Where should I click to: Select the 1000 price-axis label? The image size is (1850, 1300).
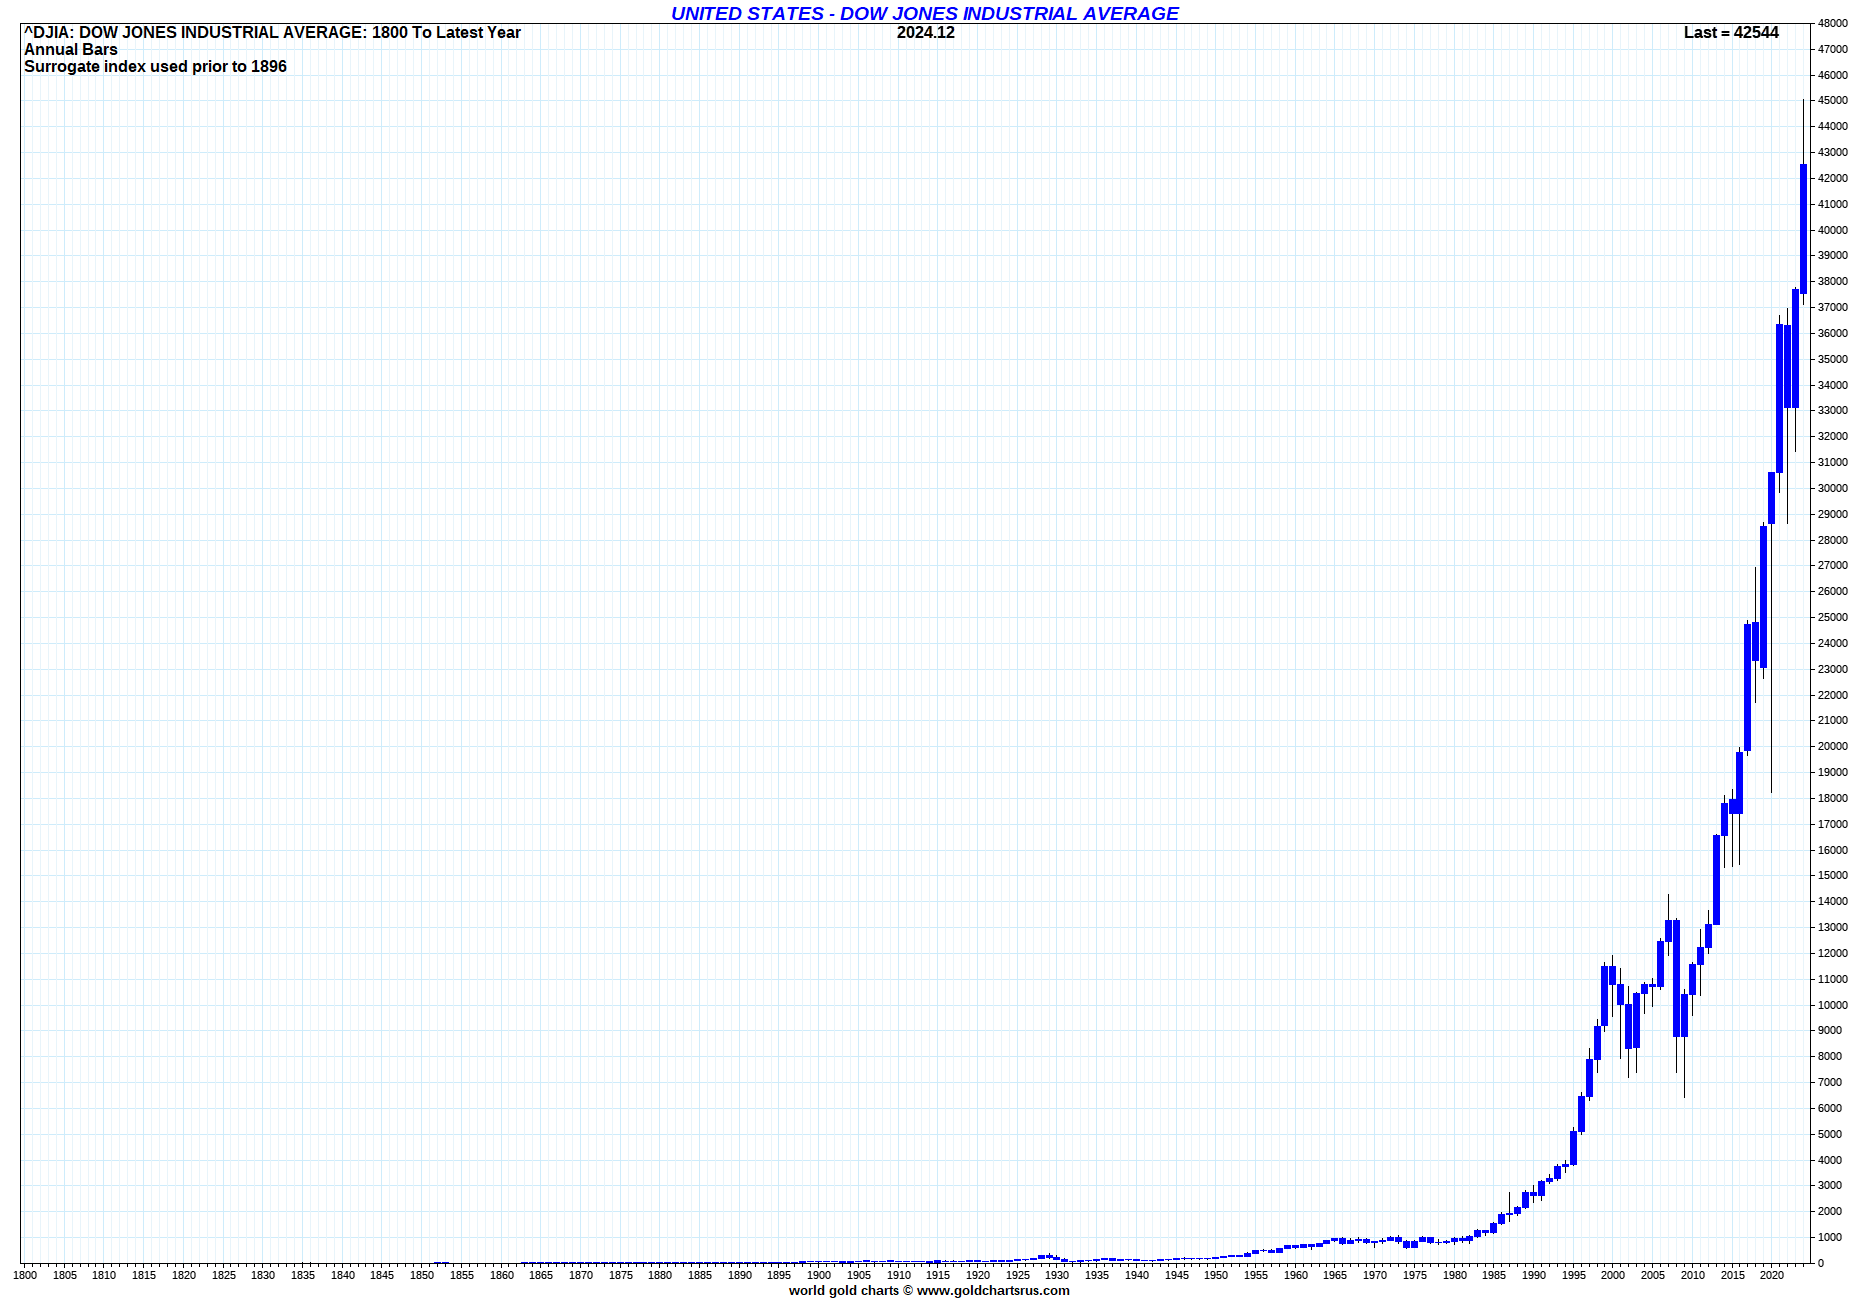coord(1829,1237)
